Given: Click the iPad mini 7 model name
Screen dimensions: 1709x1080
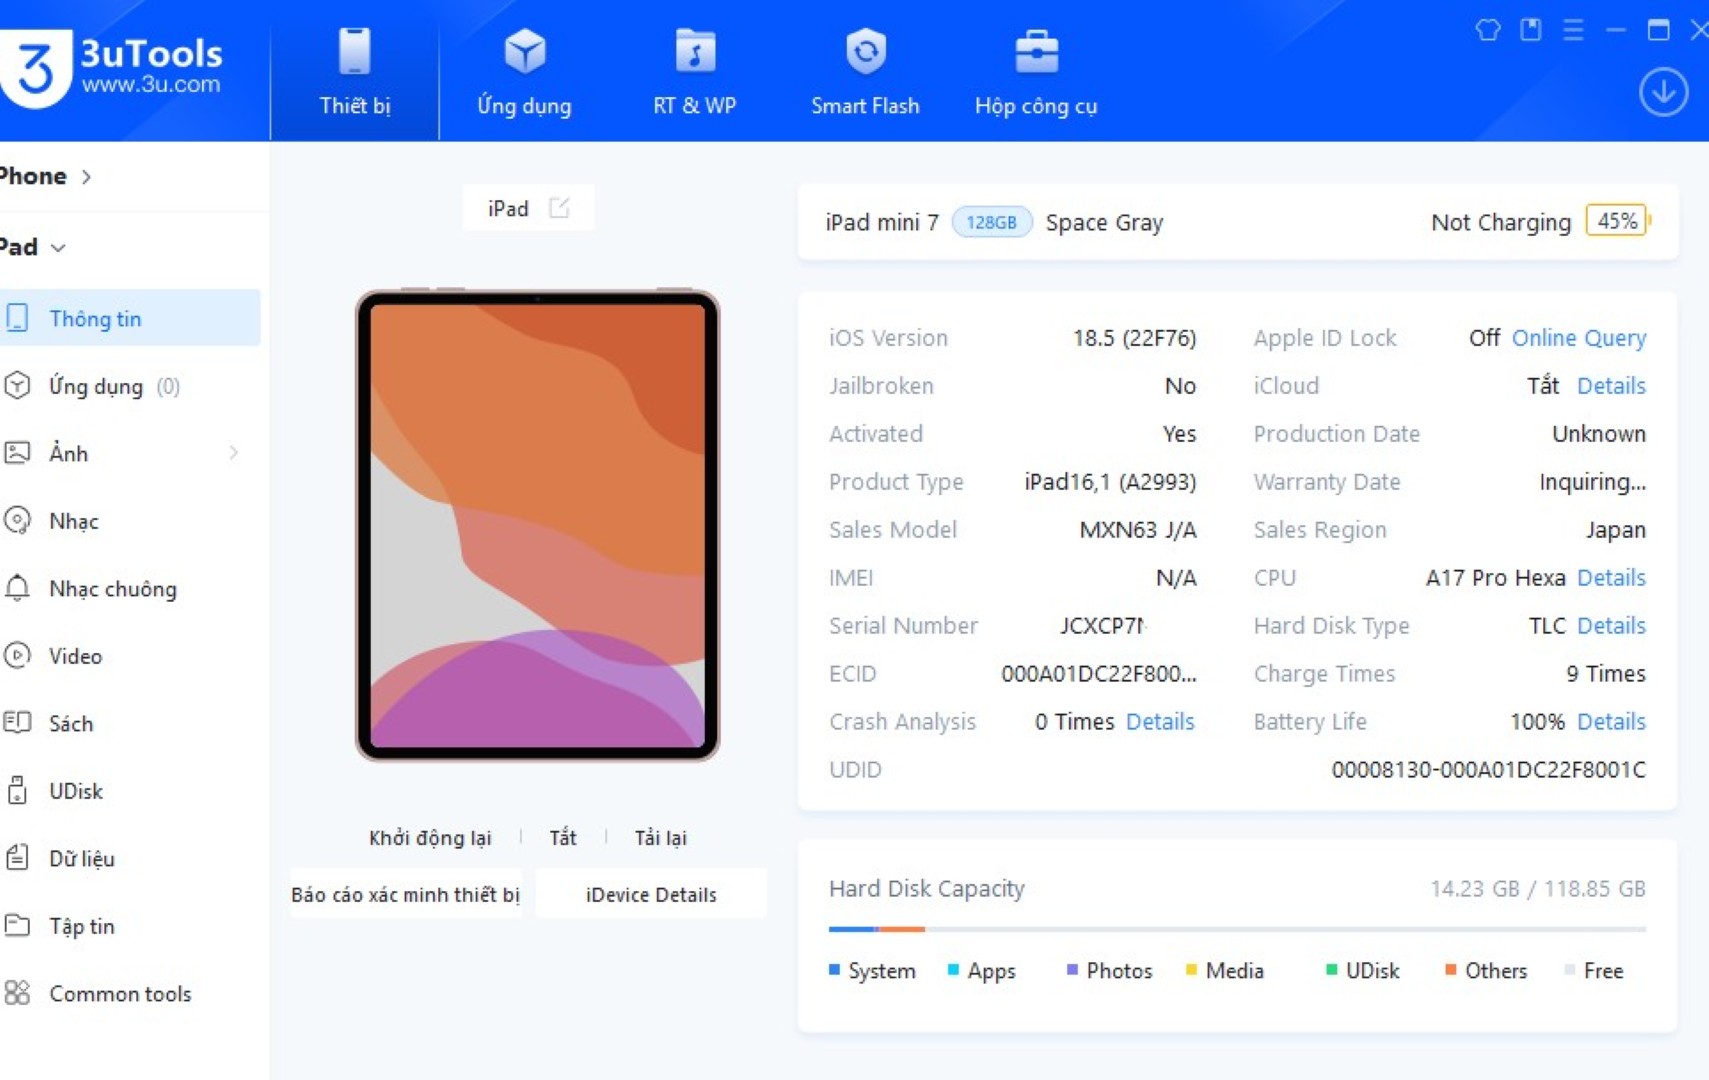Looking at the screenshot, I should (x=882, y=222).
